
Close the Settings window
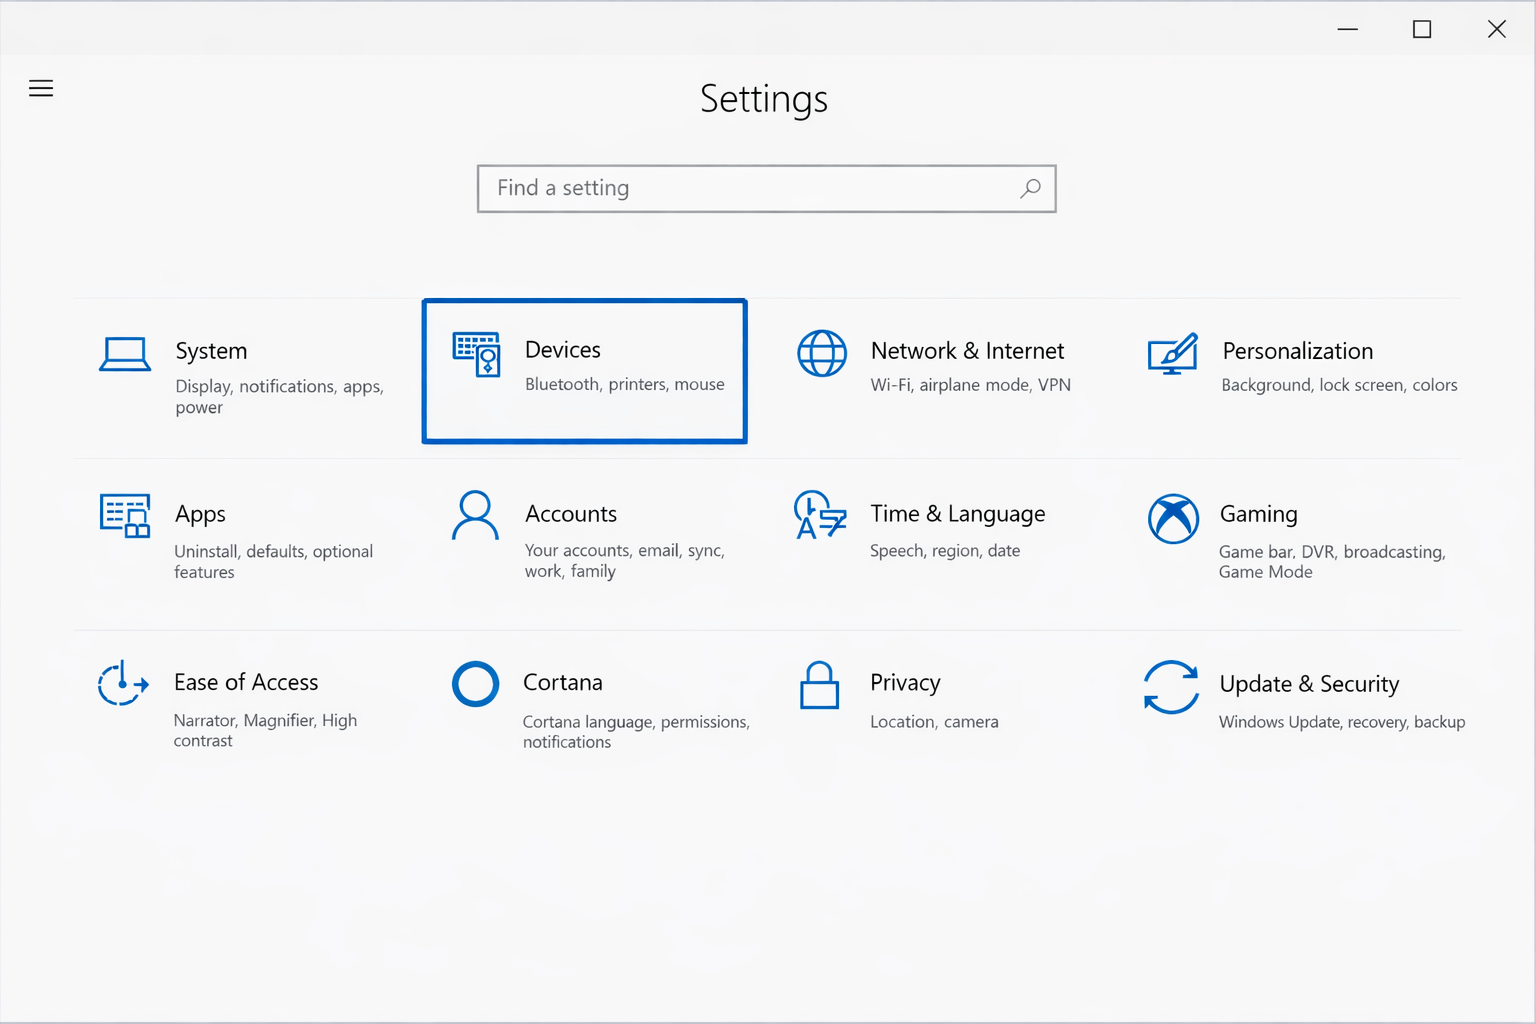[x=1496, y=29]
